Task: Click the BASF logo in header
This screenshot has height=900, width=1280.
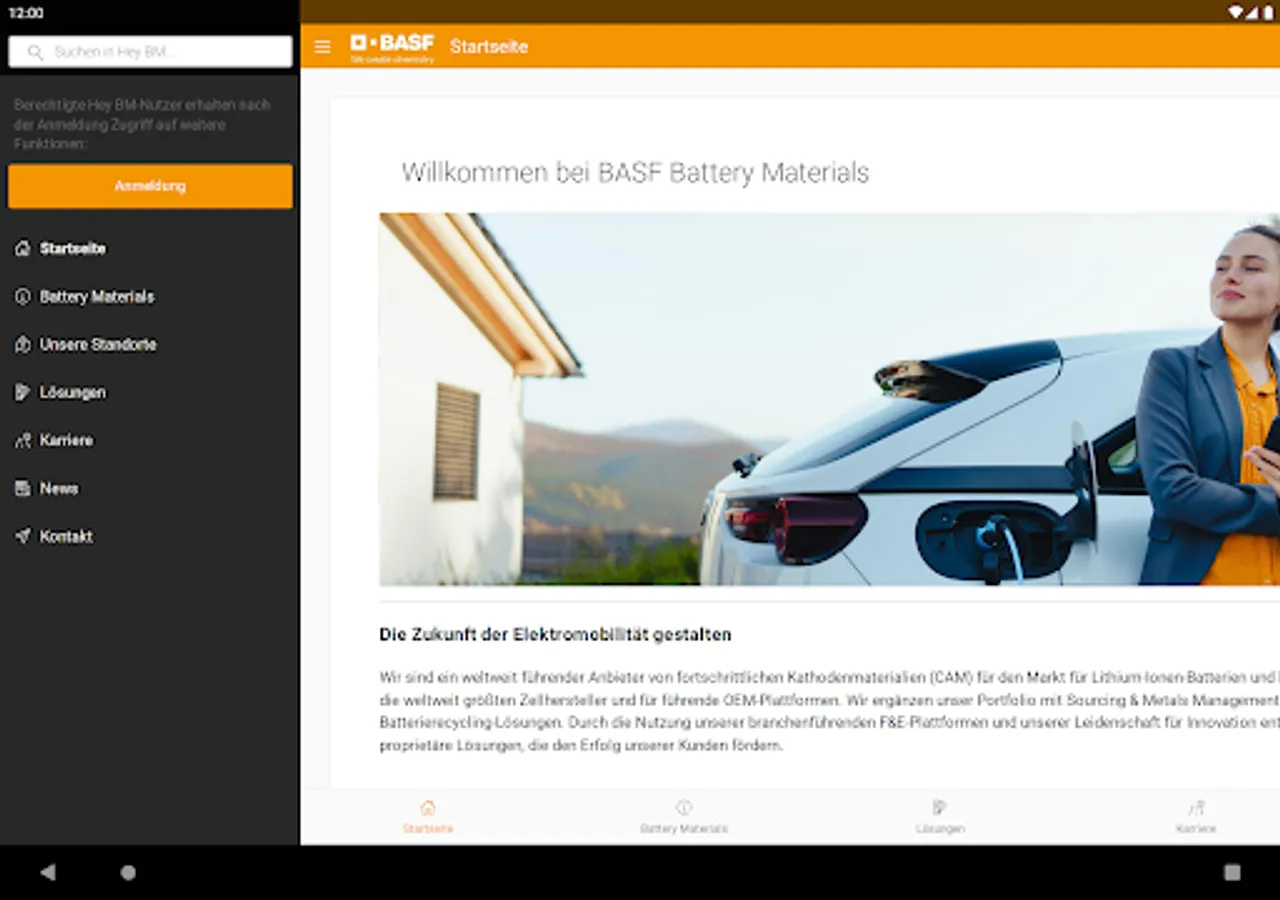Action: [x=392, y=47]
